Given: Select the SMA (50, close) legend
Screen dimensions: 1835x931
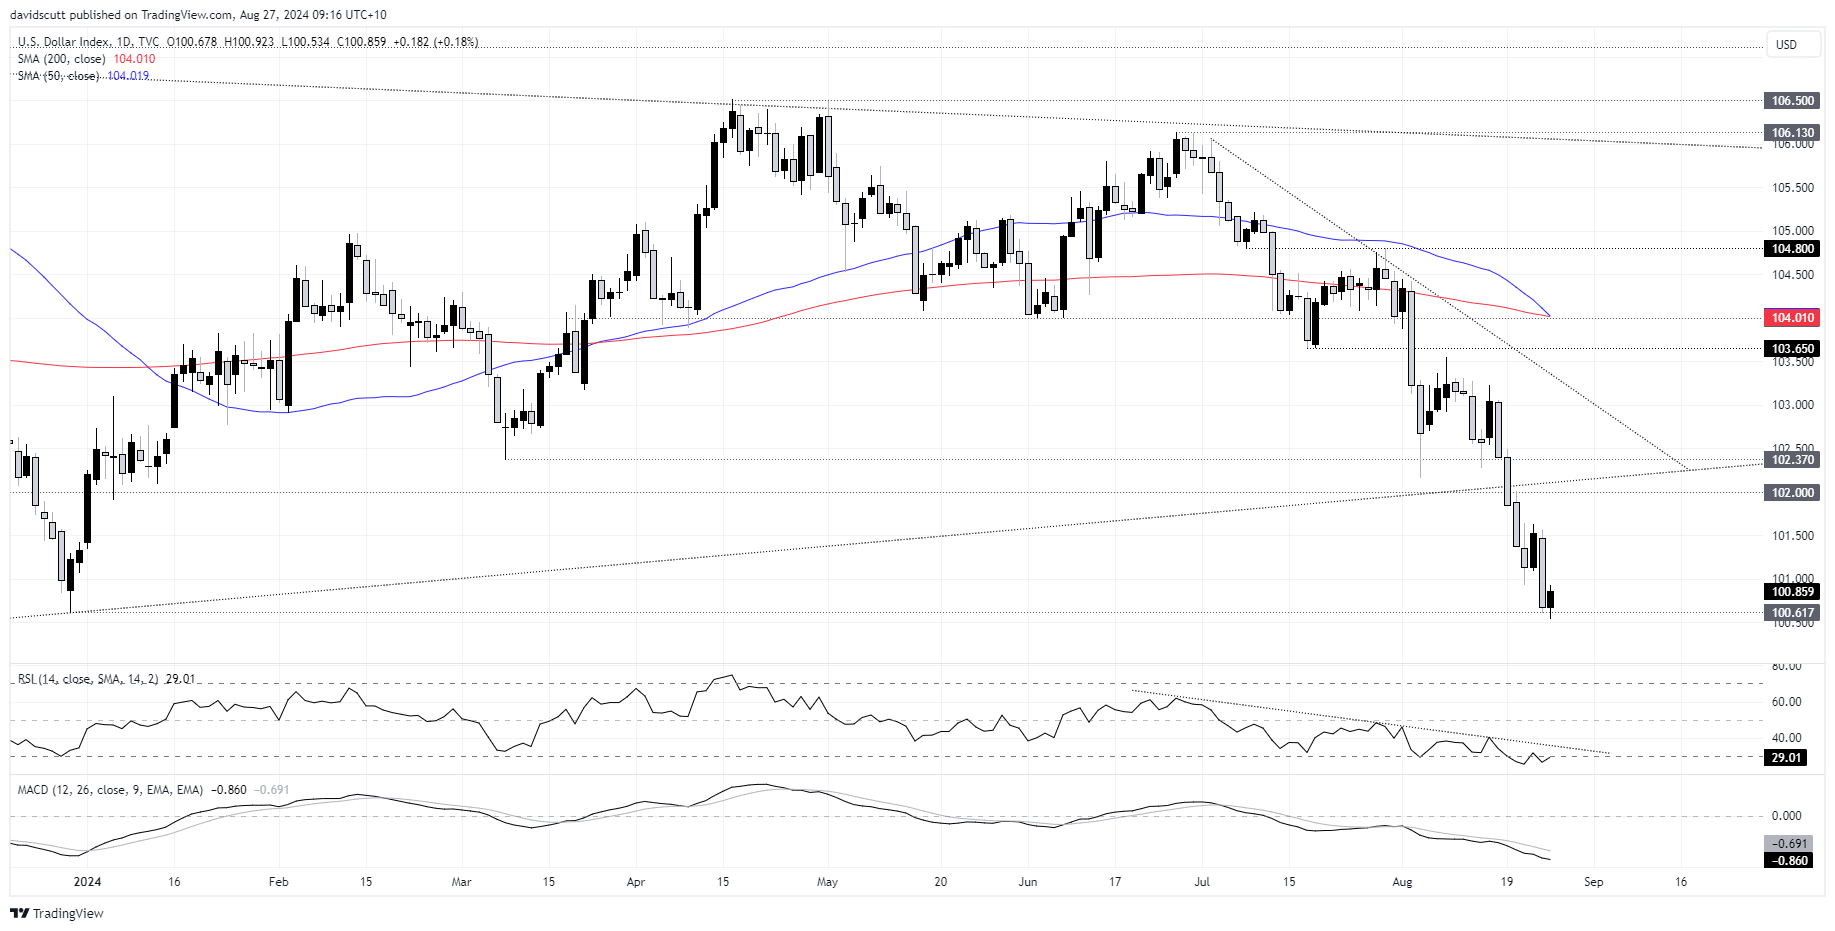Looking at the screenshot, I should click(58, 76).
